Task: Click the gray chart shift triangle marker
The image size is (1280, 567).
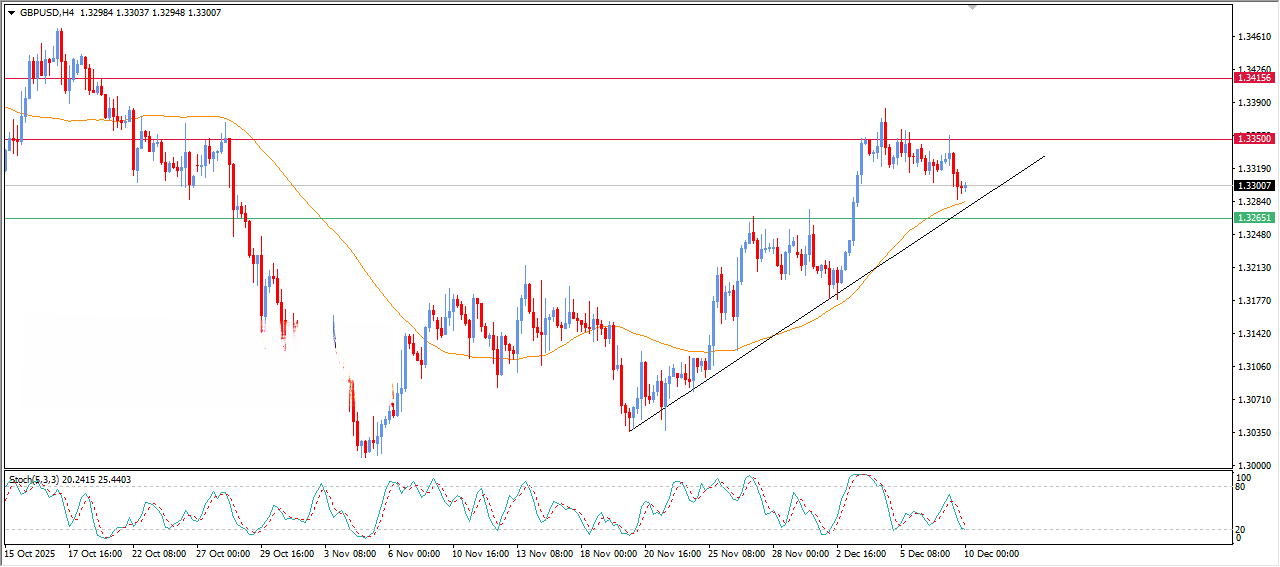Action: [x=971, y=8]
